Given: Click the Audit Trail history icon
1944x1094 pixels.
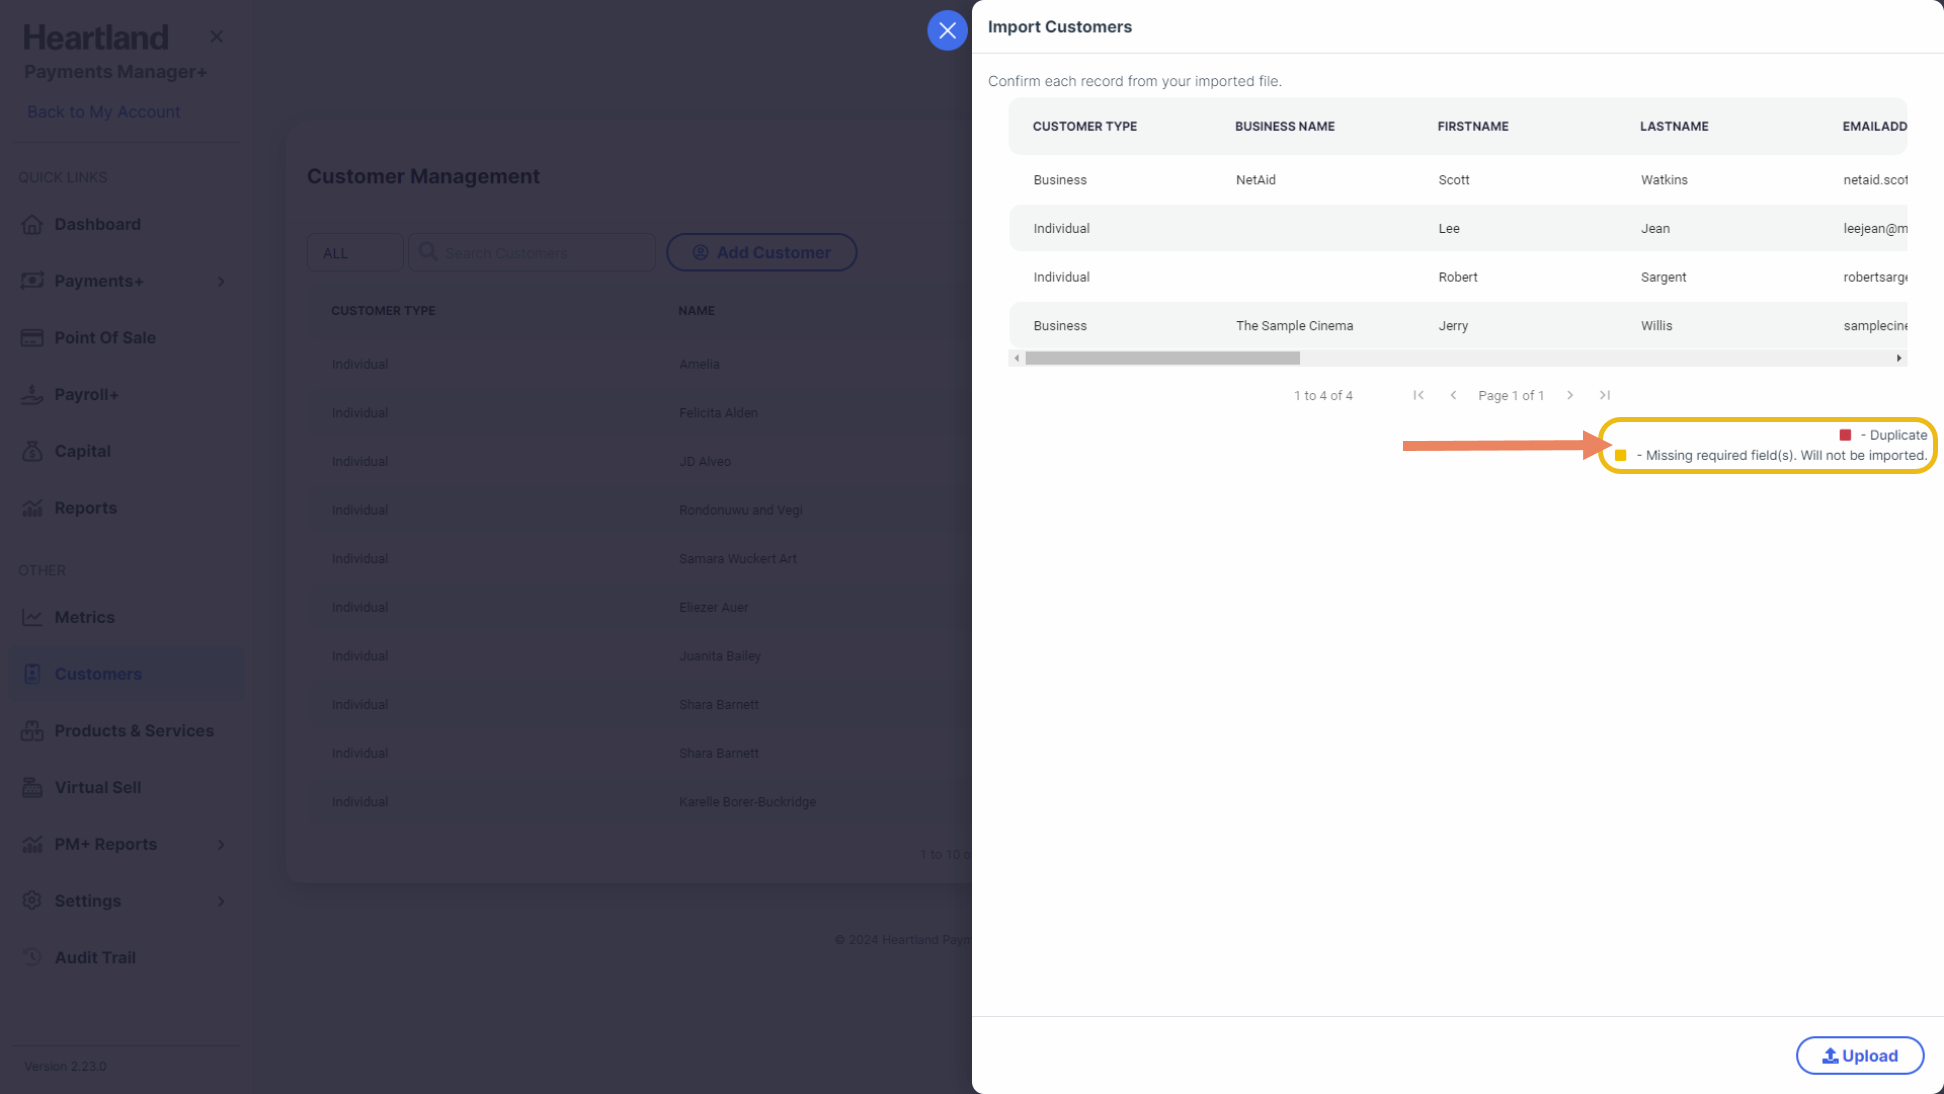Looking at the screenshot, I should [x=32, y=958].
